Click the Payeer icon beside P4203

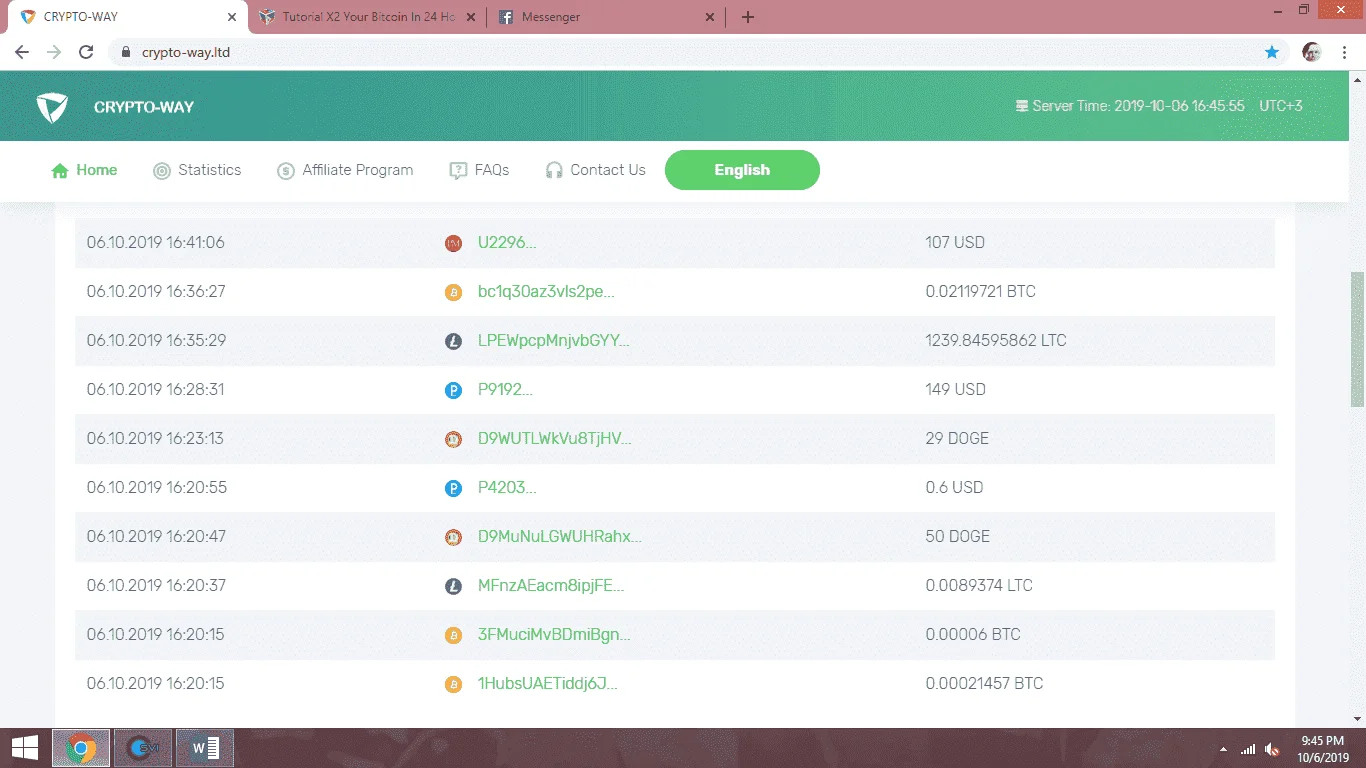coord(453,488)
